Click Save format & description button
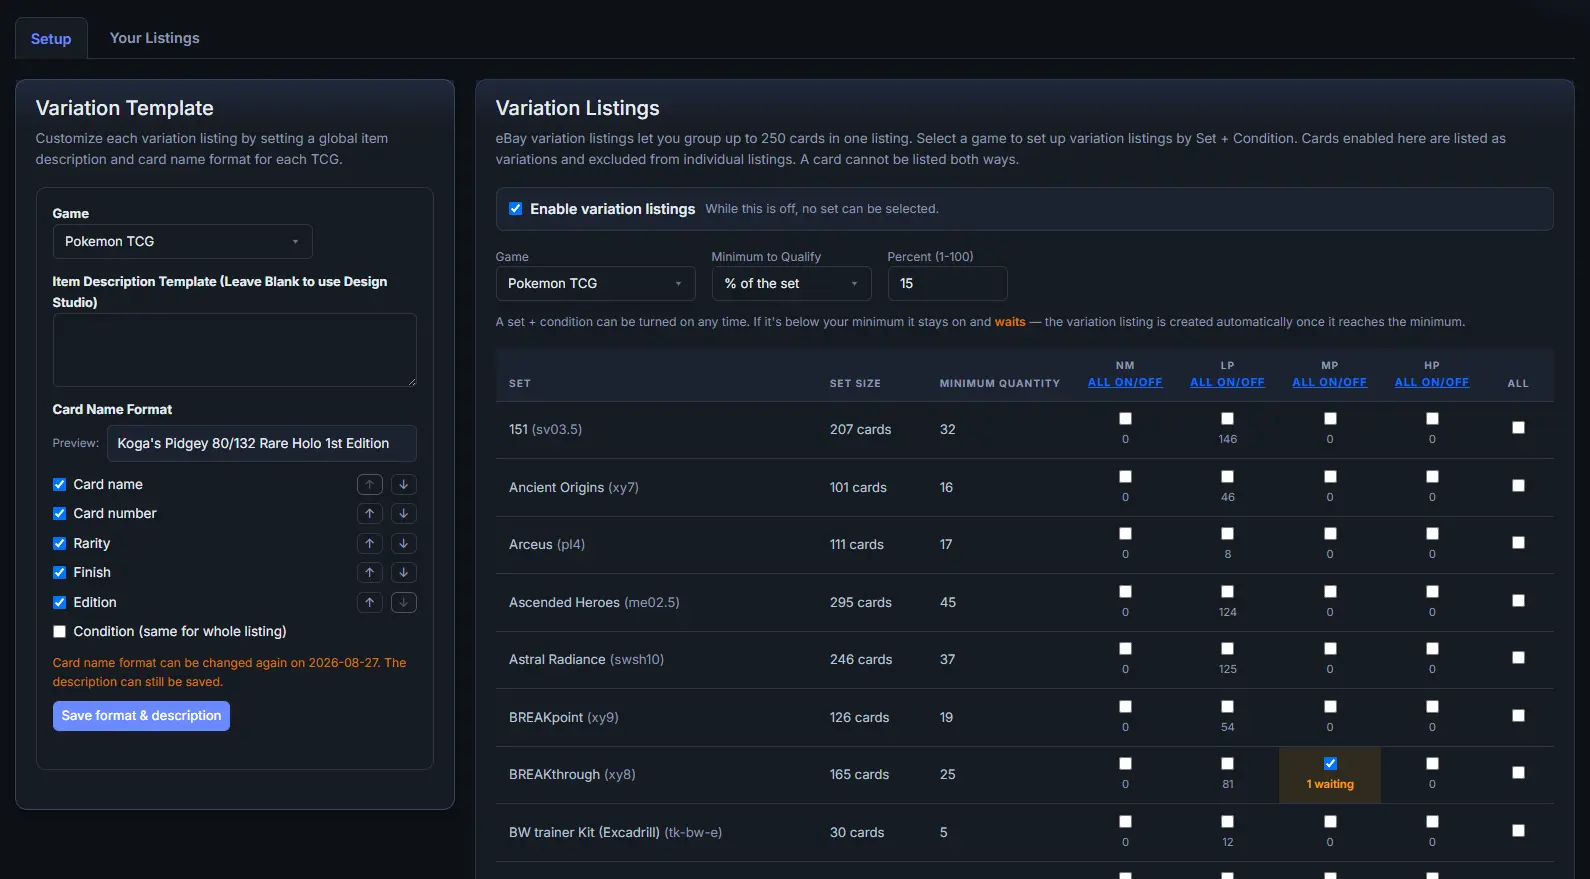Viewport: 1590px width, 879px height. (x=141, y=716)
